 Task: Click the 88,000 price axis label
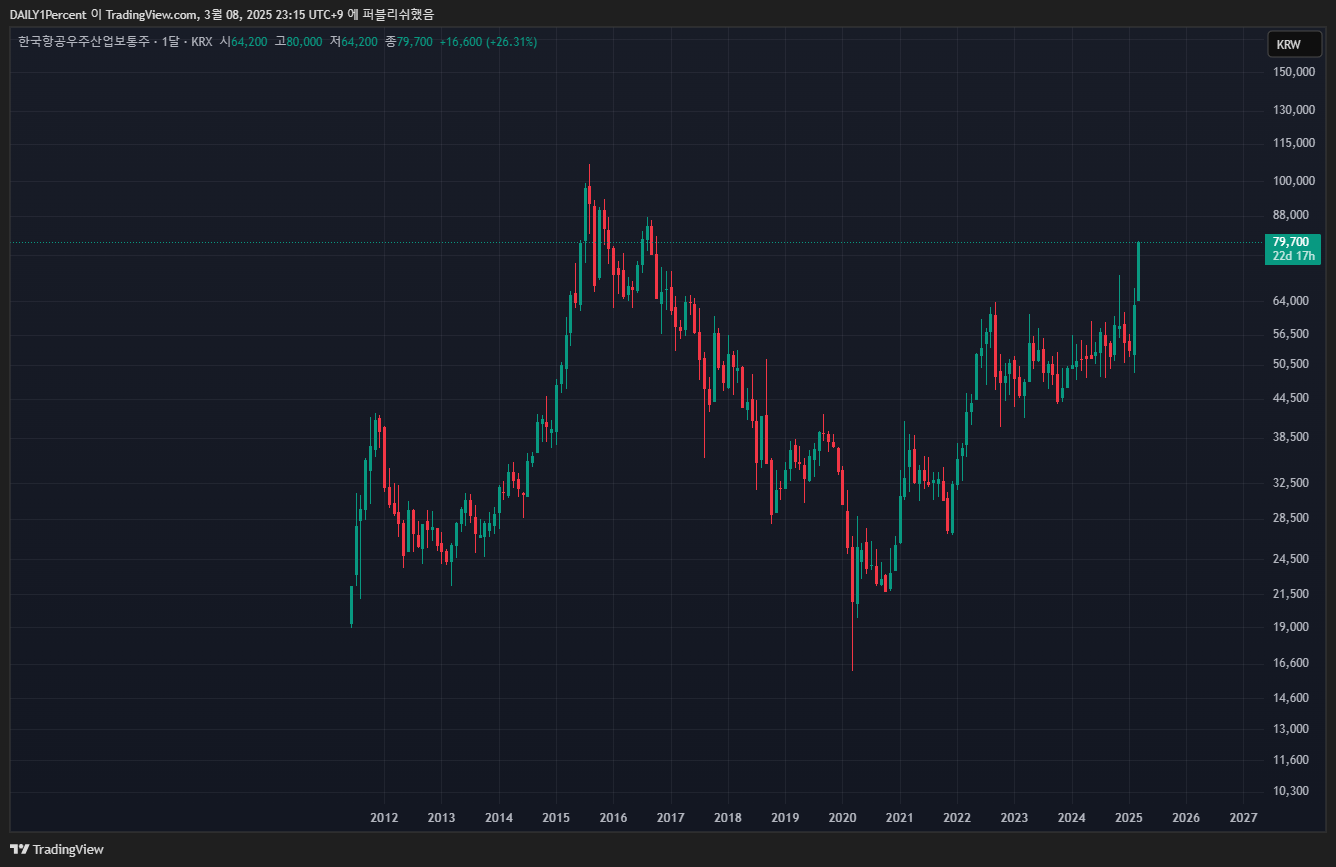click(x=1289, y=216)
